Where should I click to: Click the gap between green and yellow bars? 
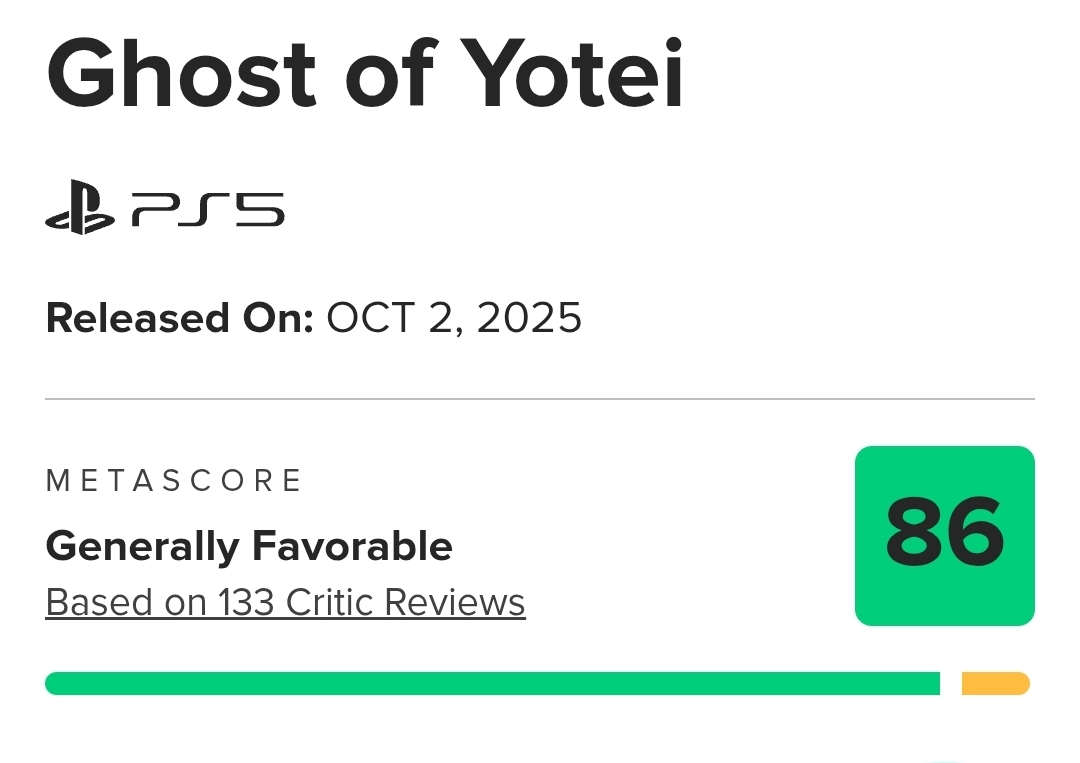951,683
